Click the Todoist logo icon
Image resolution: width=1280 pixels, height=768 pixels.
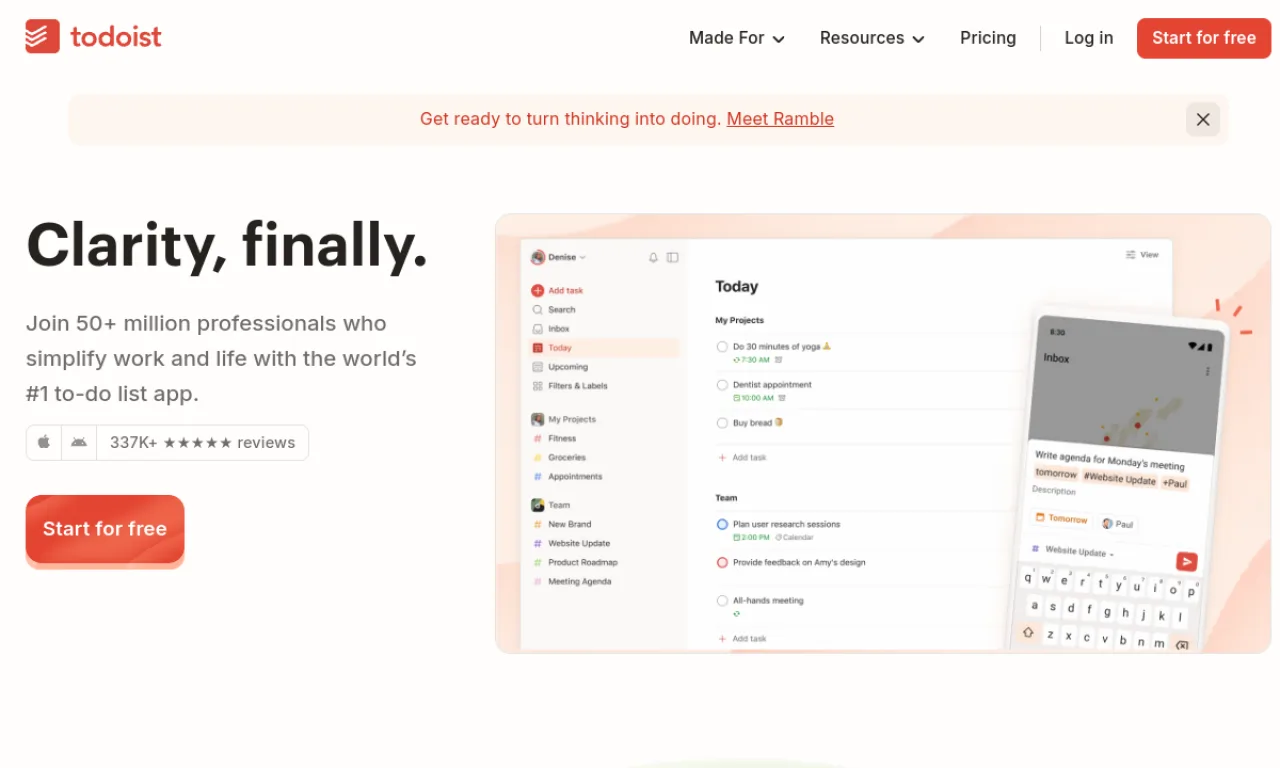[x=42, y=37]
